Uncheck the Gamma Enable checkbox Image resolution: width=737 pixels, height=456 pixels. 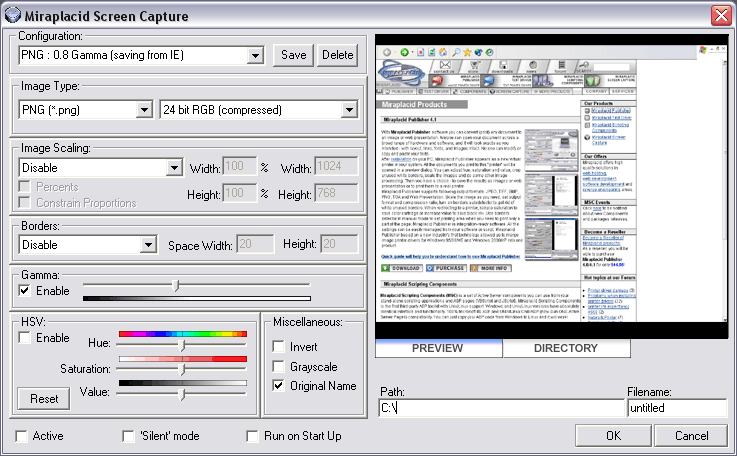click(24, 291)
